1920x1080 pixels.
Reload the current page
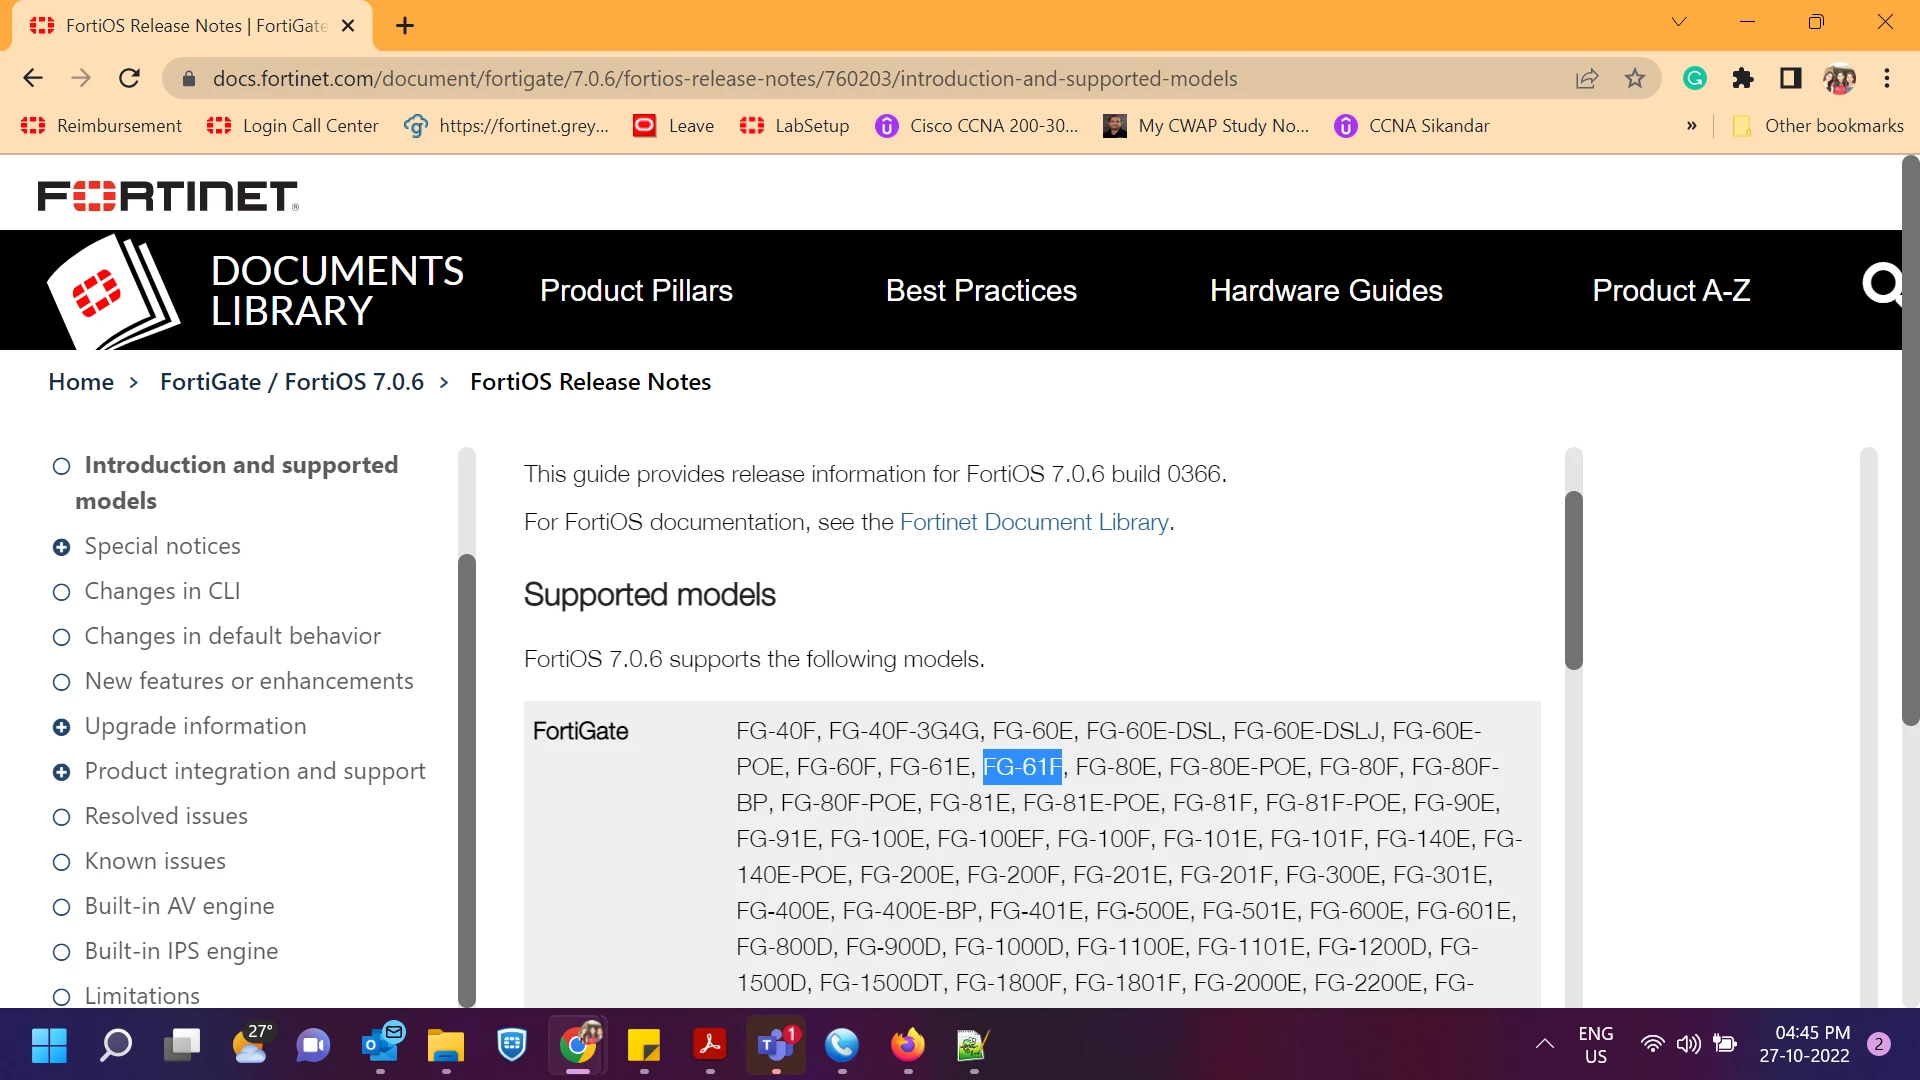pos(129,78)
